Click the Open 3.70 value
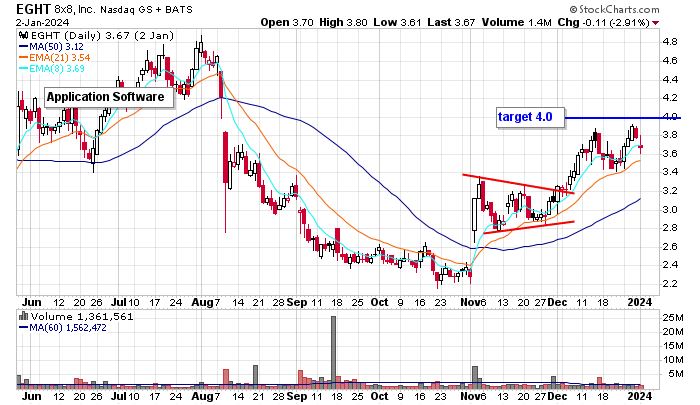 [x=287, y=22]
